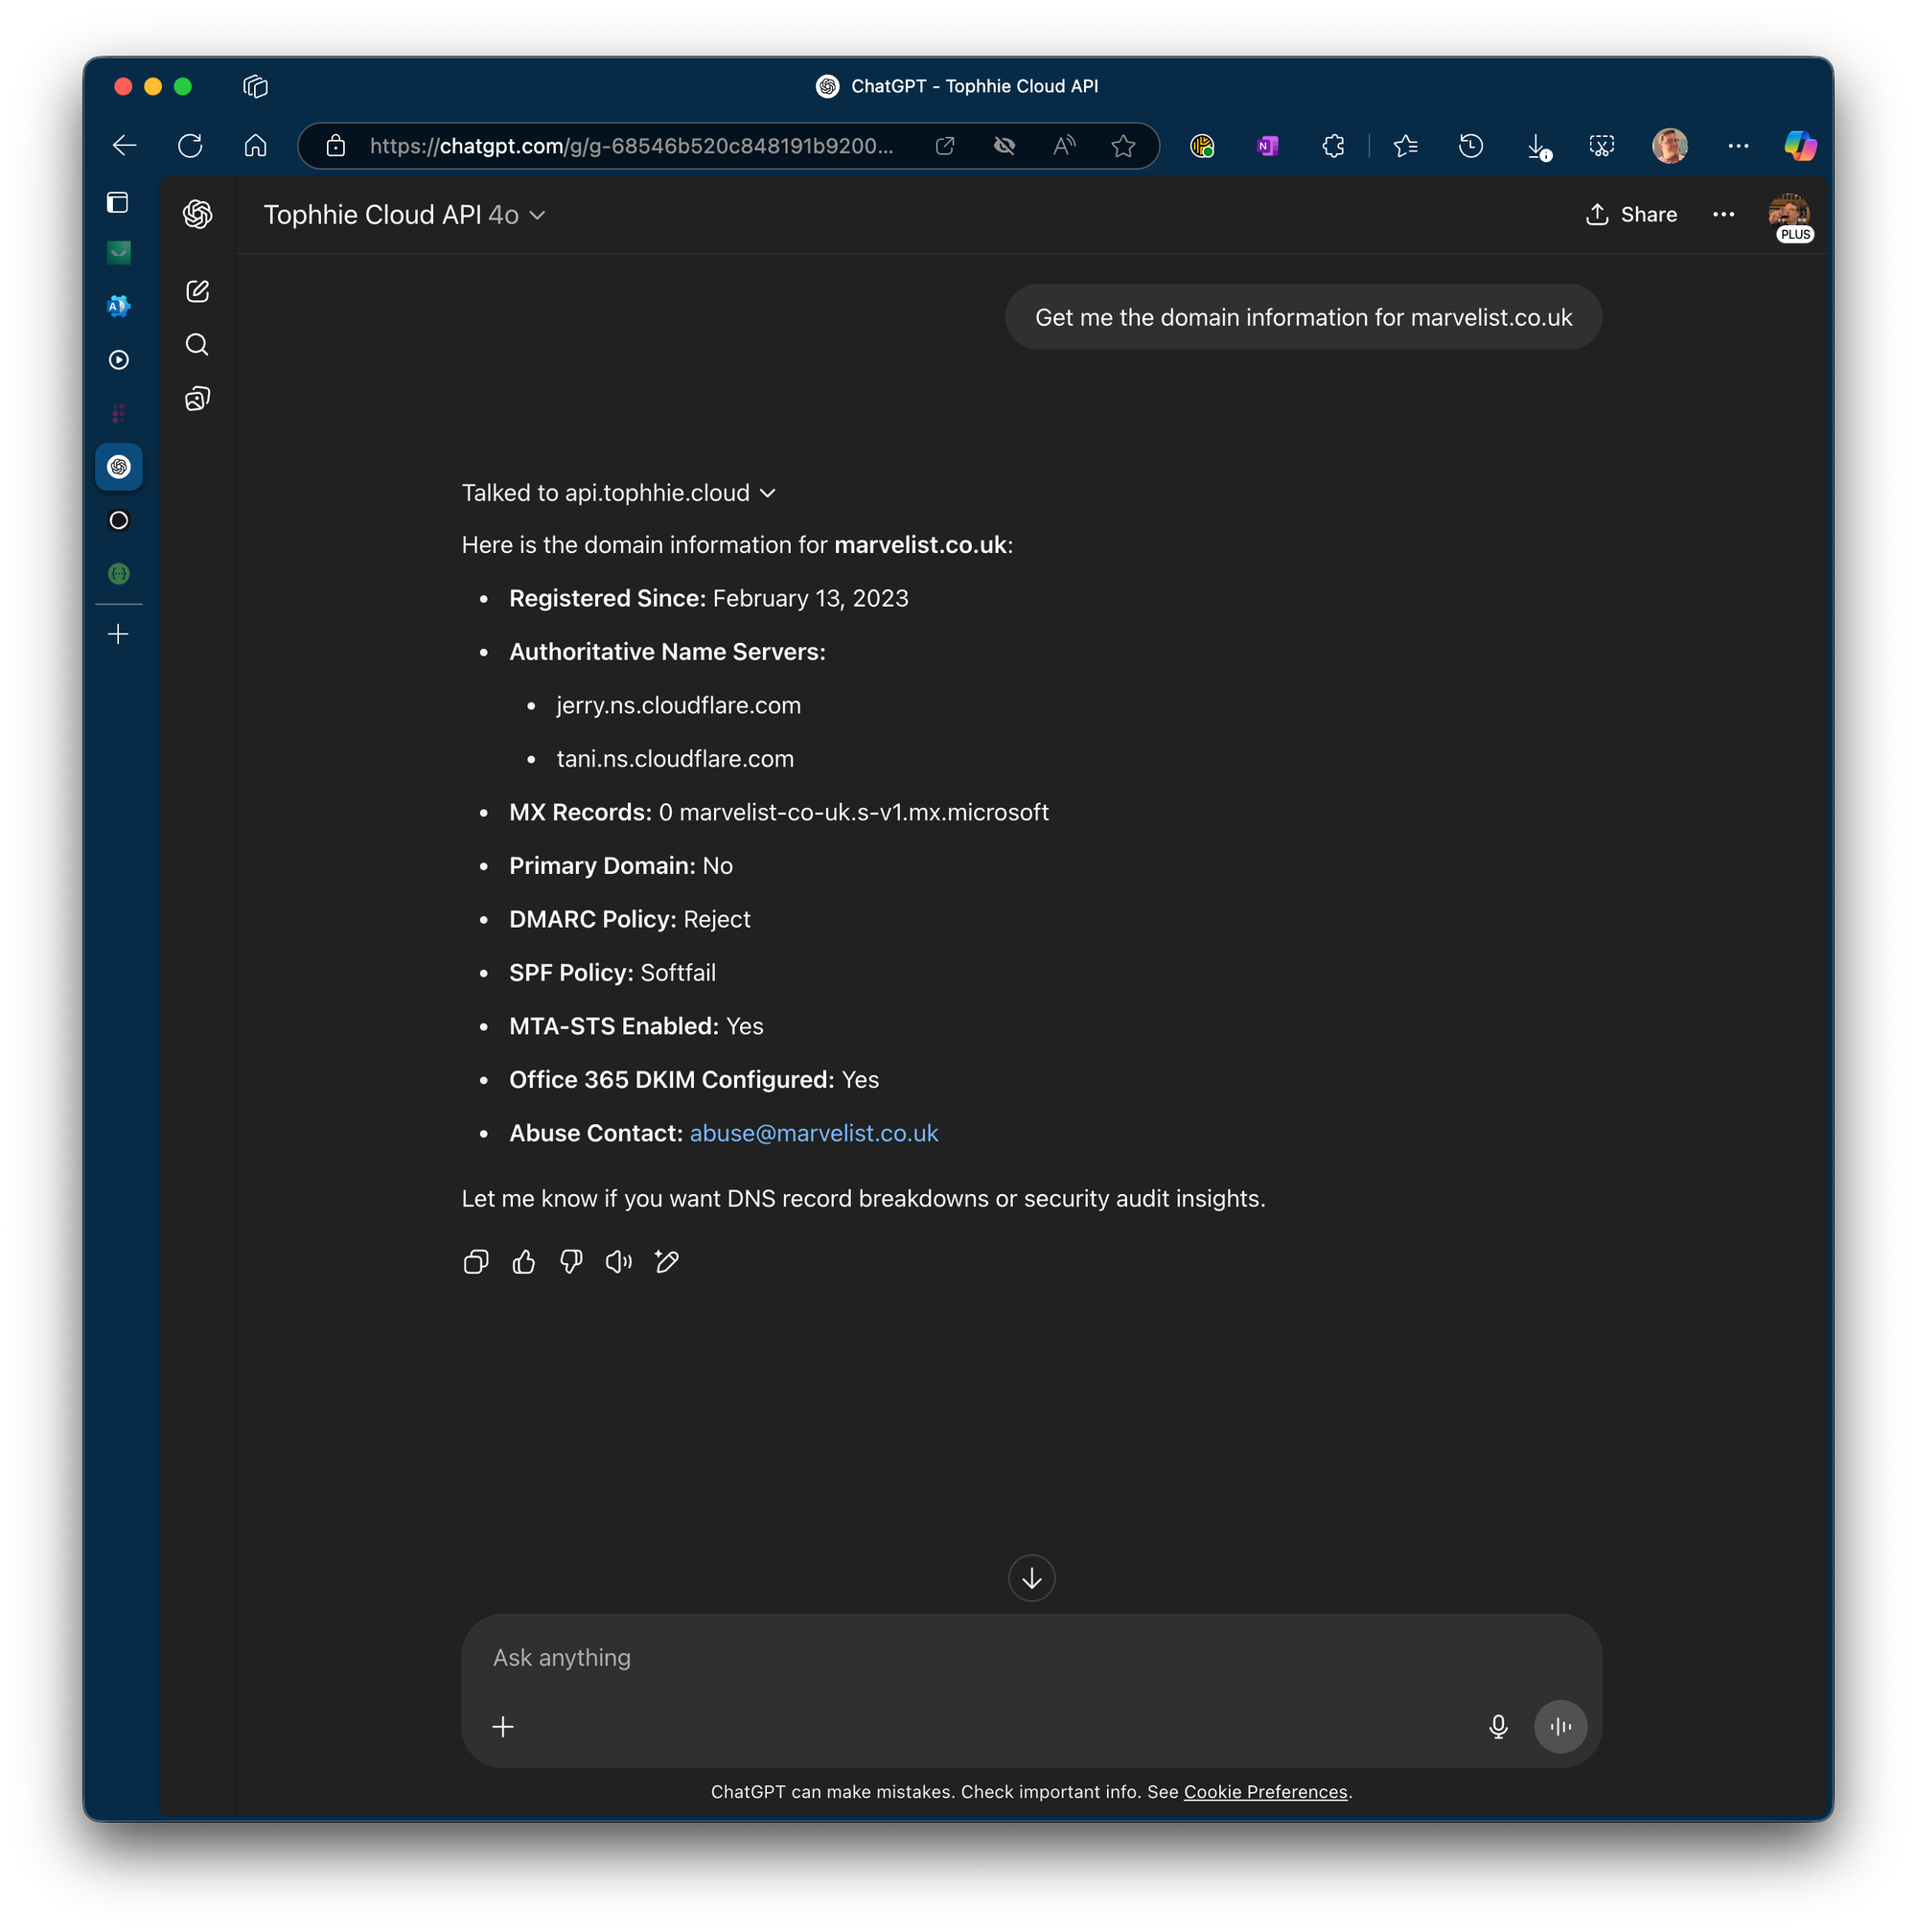Click the user message about marvelist.co.uk
Screen dimensions: 1917x1932
coord(1303,318)
